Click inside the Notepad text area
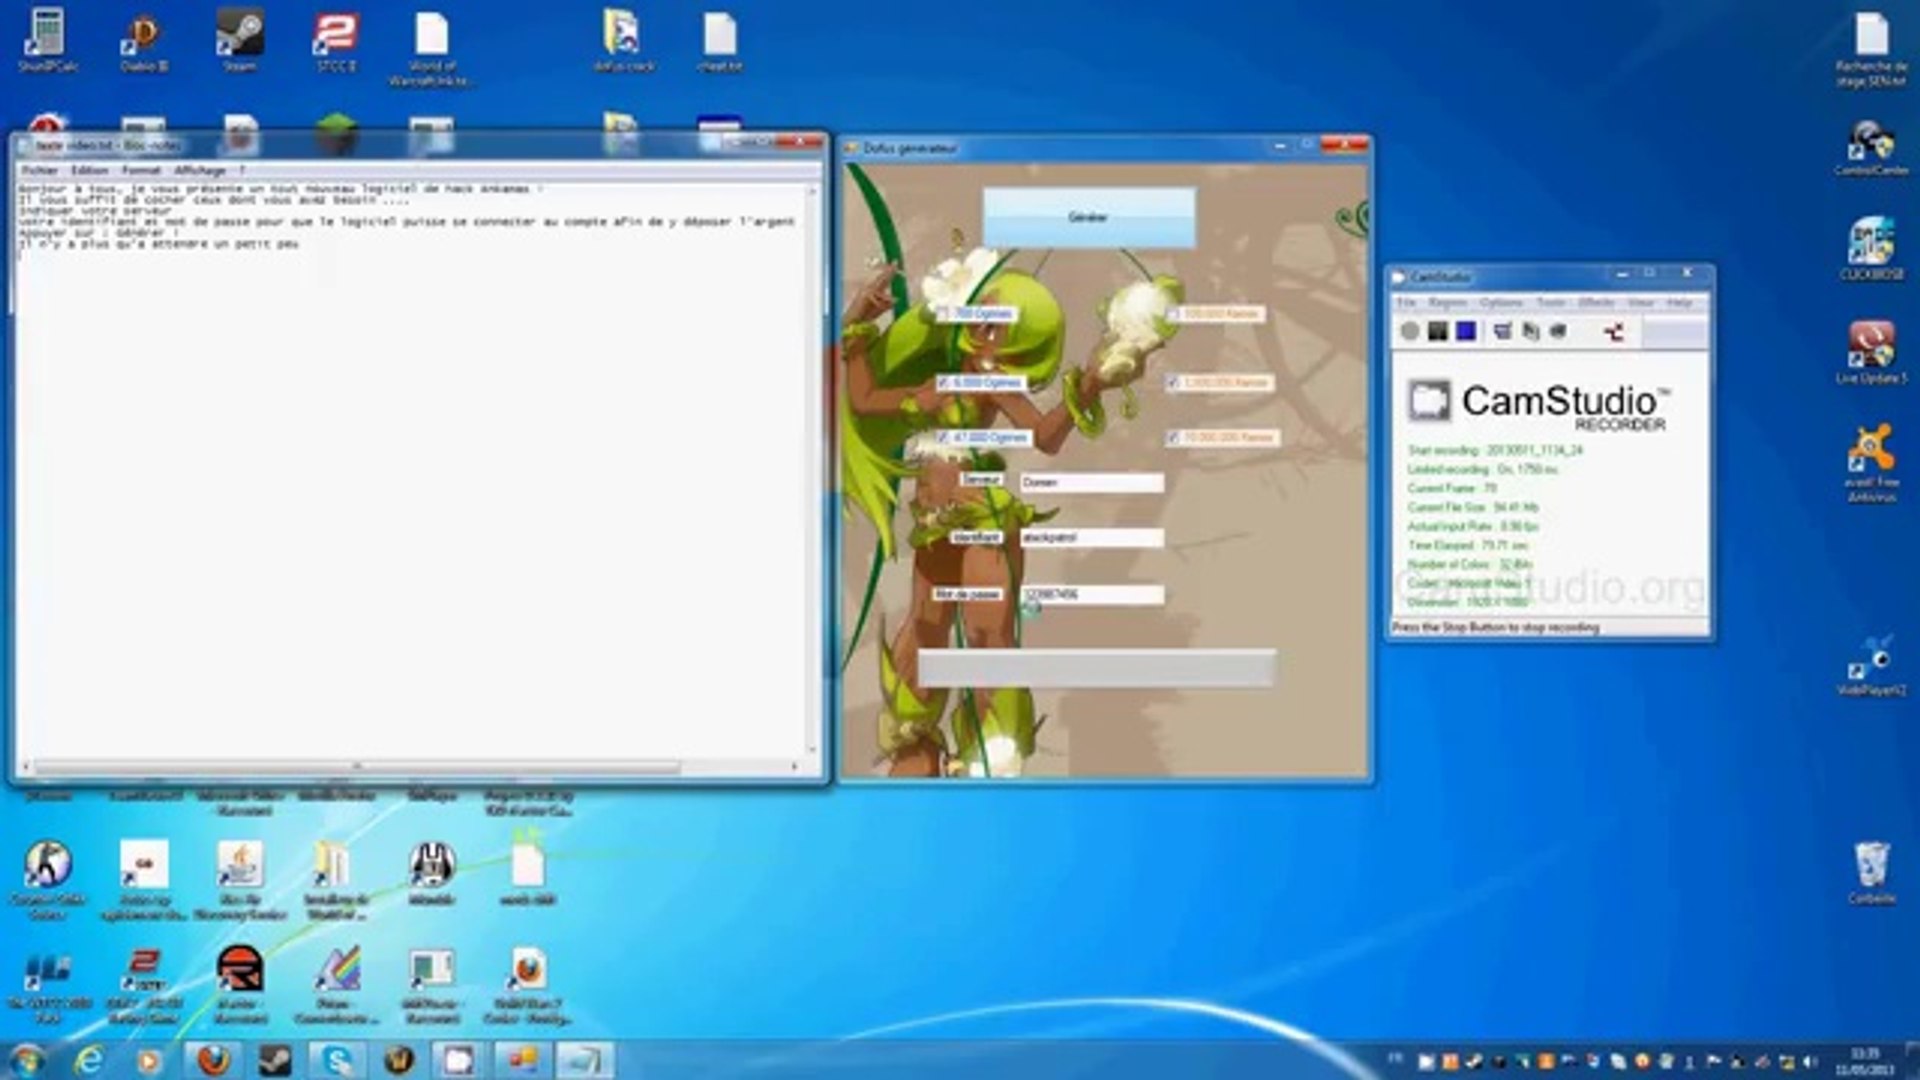1920x1080 pixels. point(410,470)
